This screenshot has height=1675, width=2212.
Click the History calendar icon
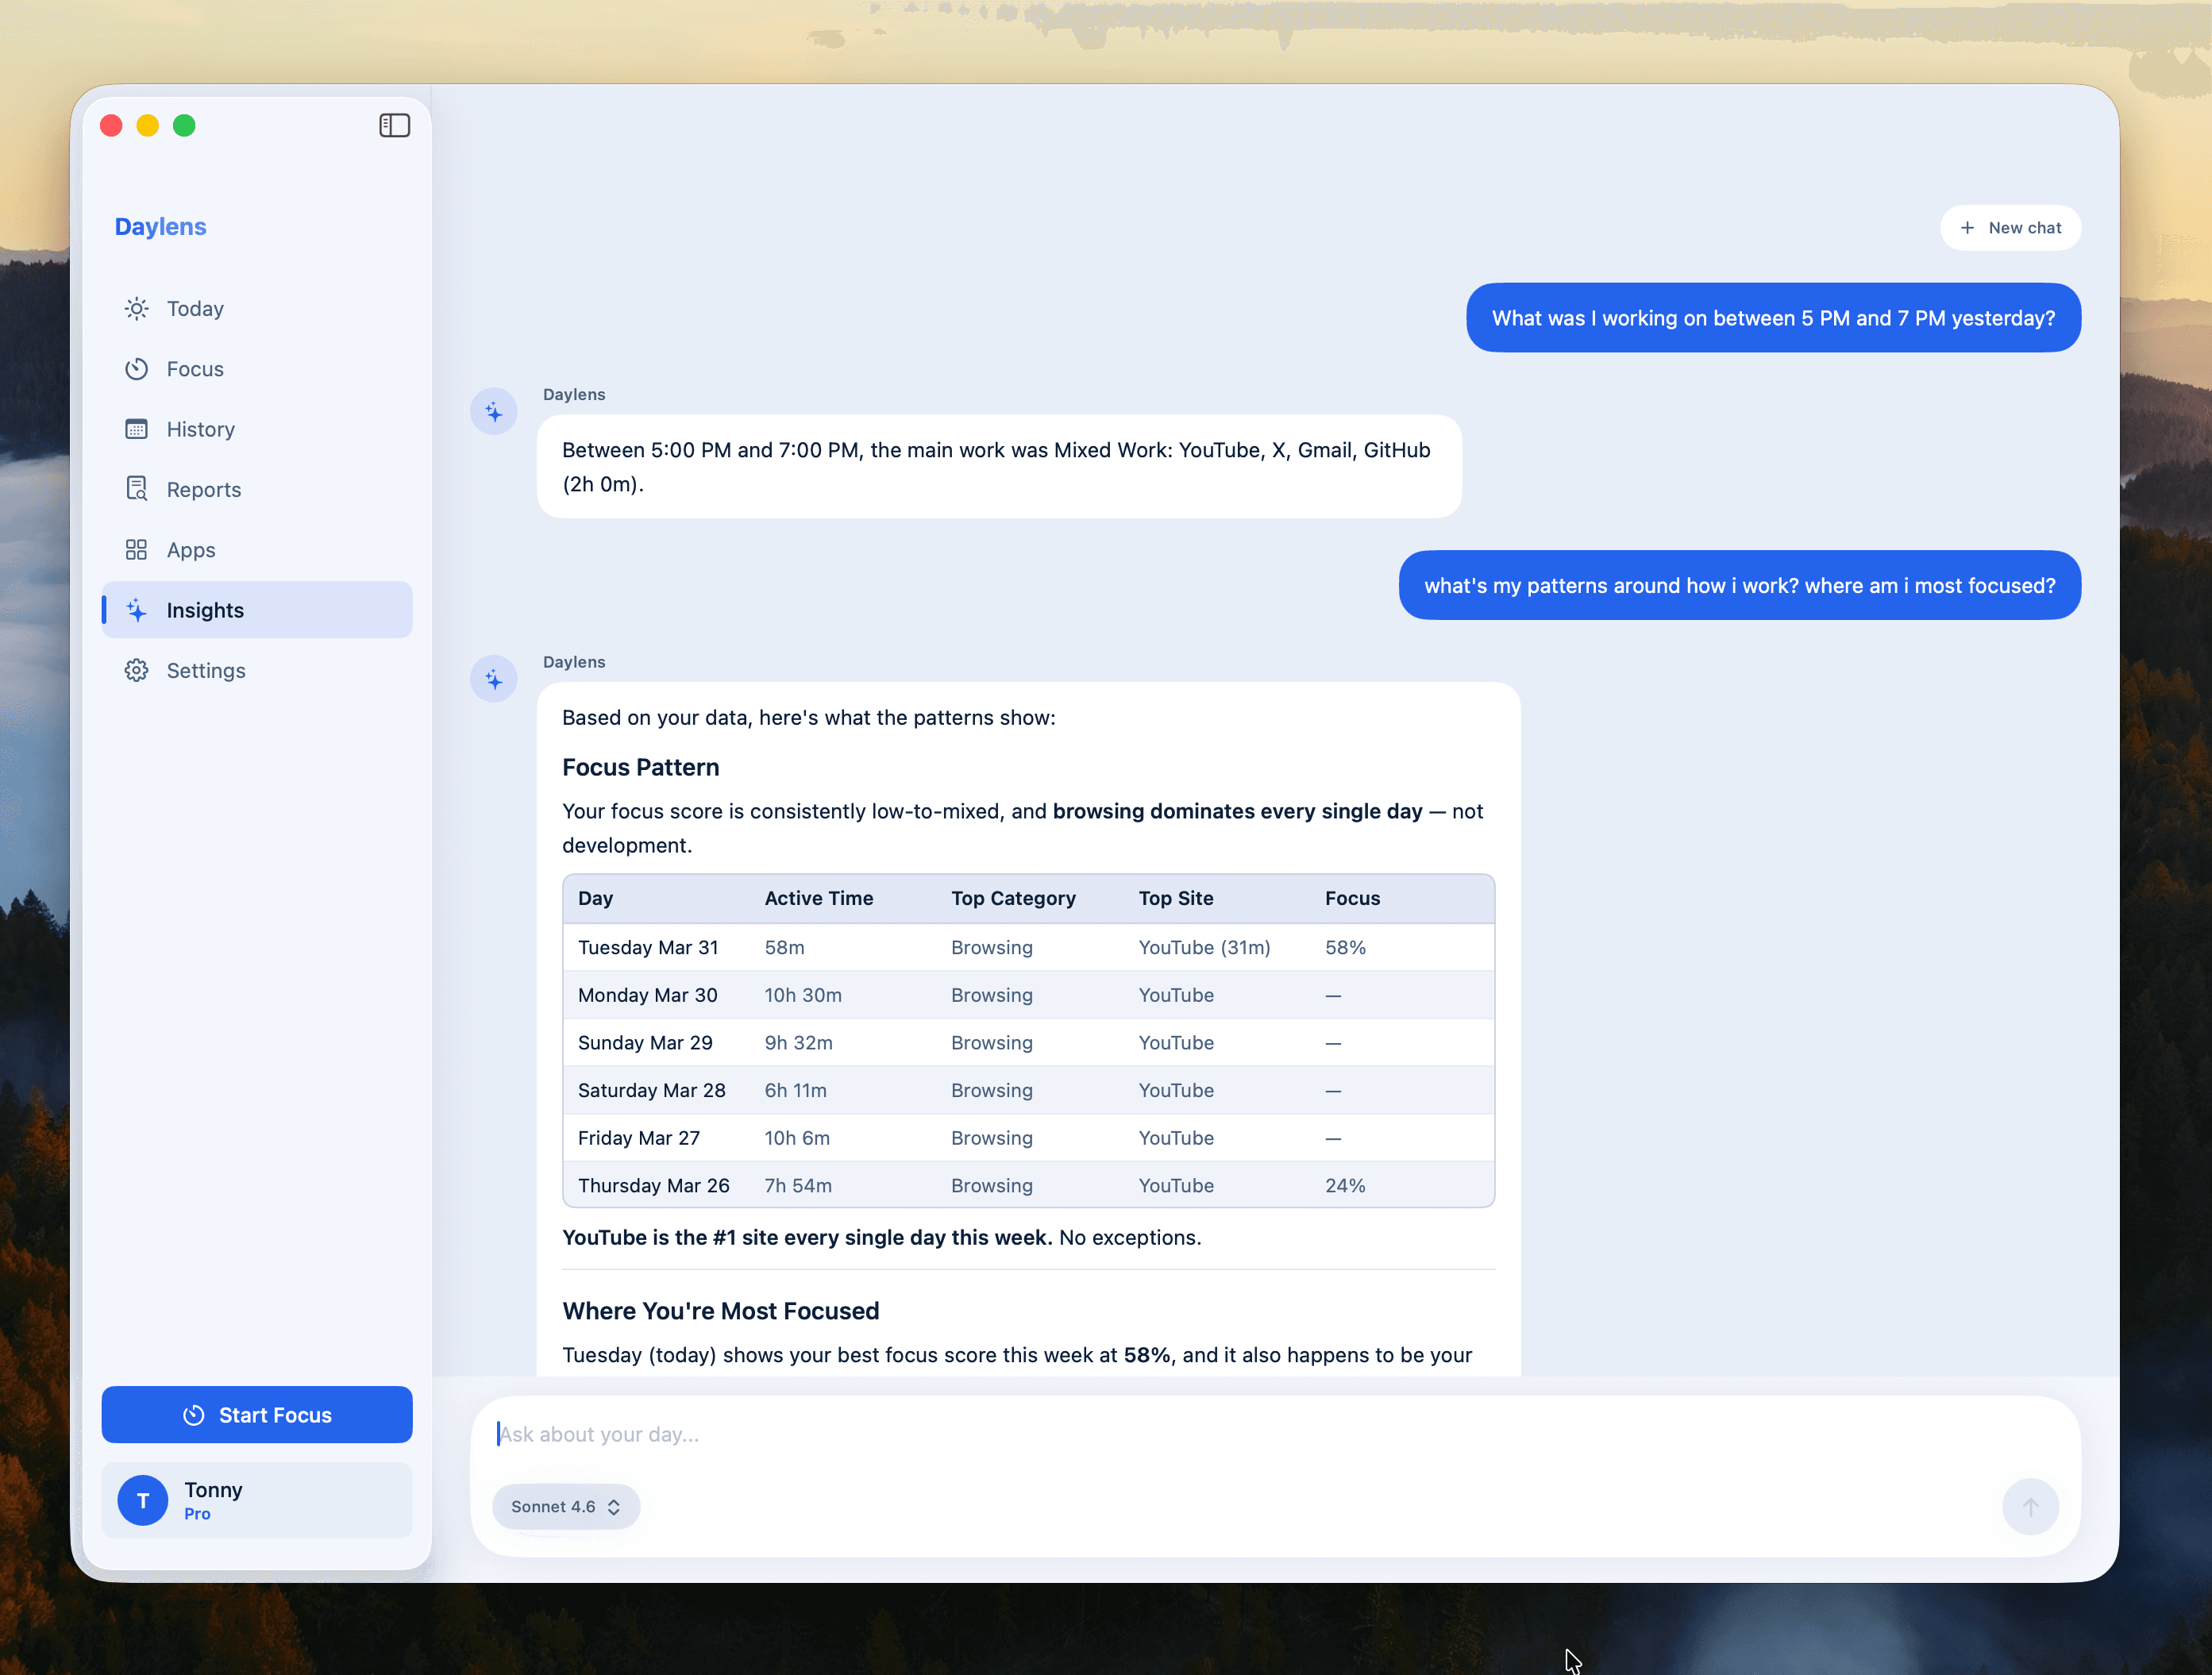pos(136,429)
